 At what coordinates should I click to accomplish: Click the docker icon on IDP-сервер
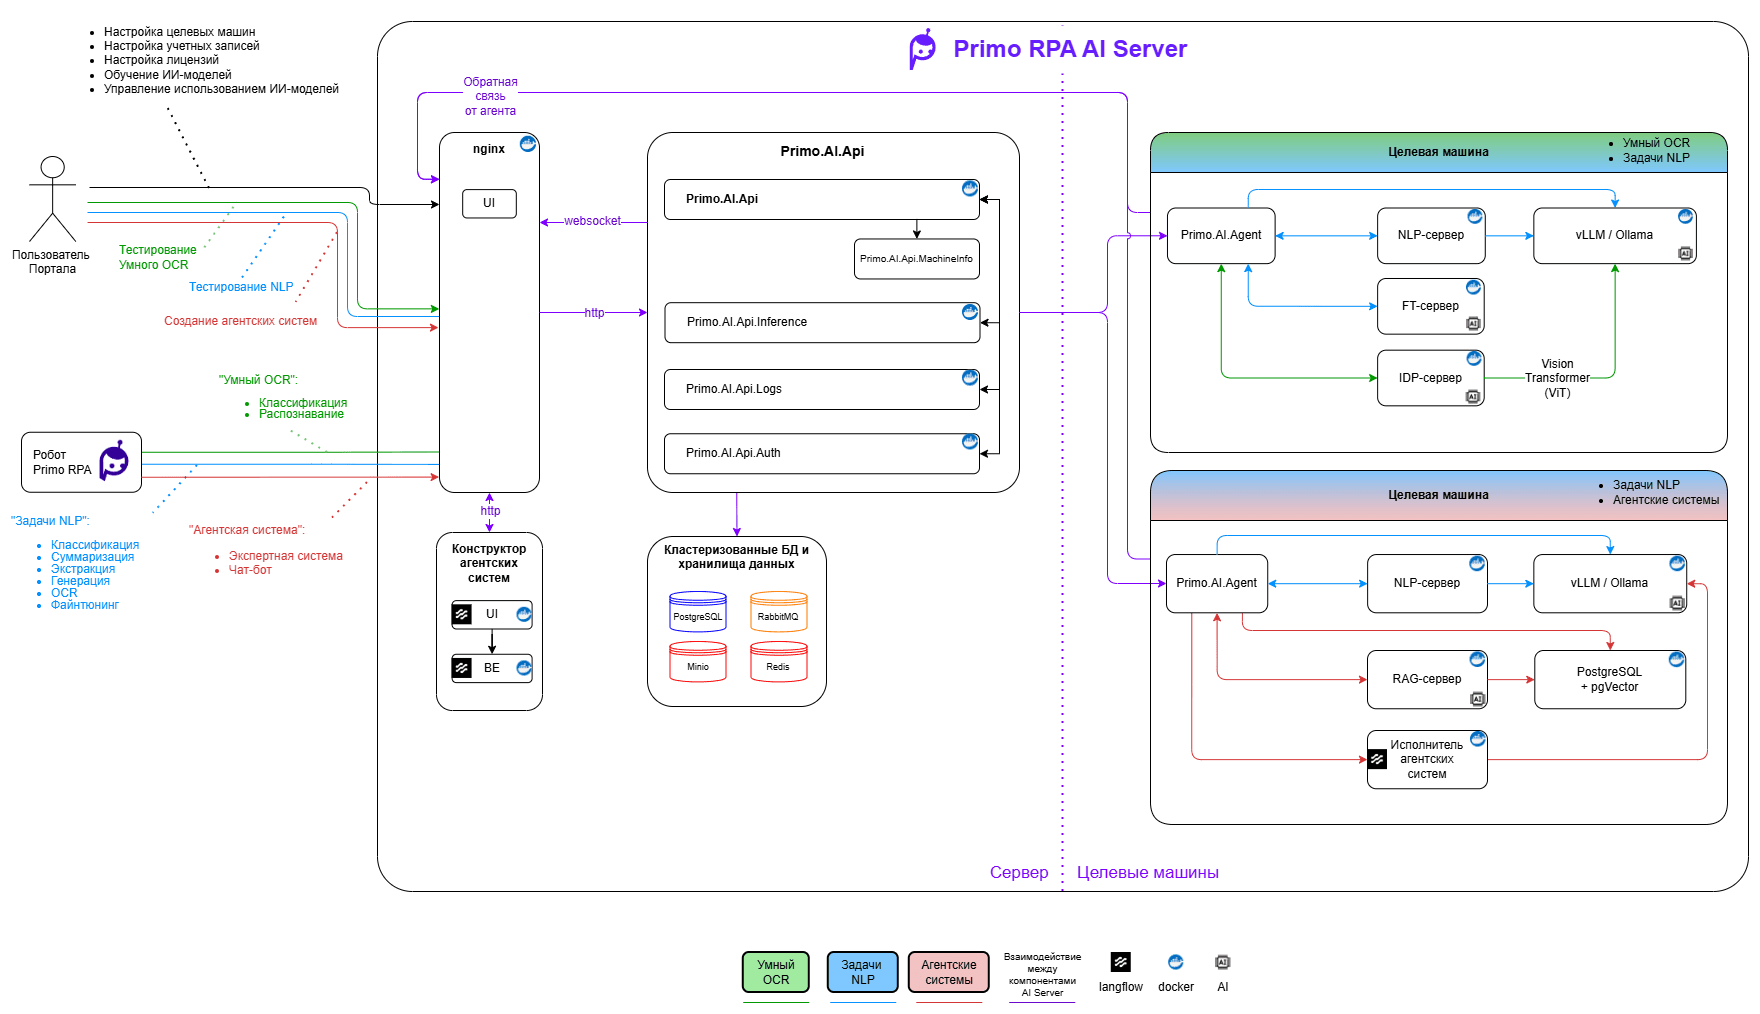click(x=1473, y=358)
